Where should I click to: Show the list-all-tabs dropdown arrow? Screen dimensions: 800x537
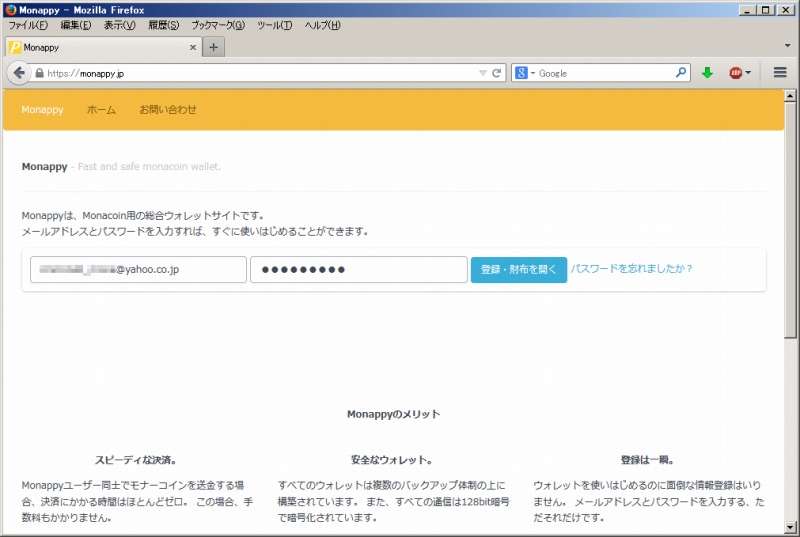point(787,46)
